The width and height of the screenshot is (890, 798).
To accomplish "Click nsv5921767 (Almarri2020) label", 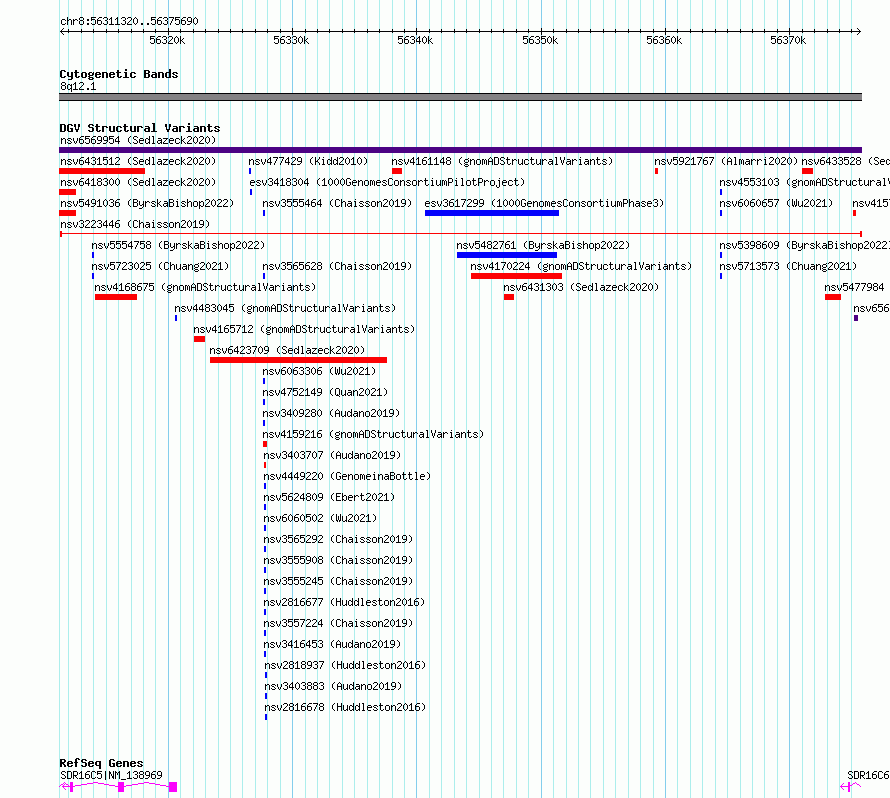I will 726,161.
